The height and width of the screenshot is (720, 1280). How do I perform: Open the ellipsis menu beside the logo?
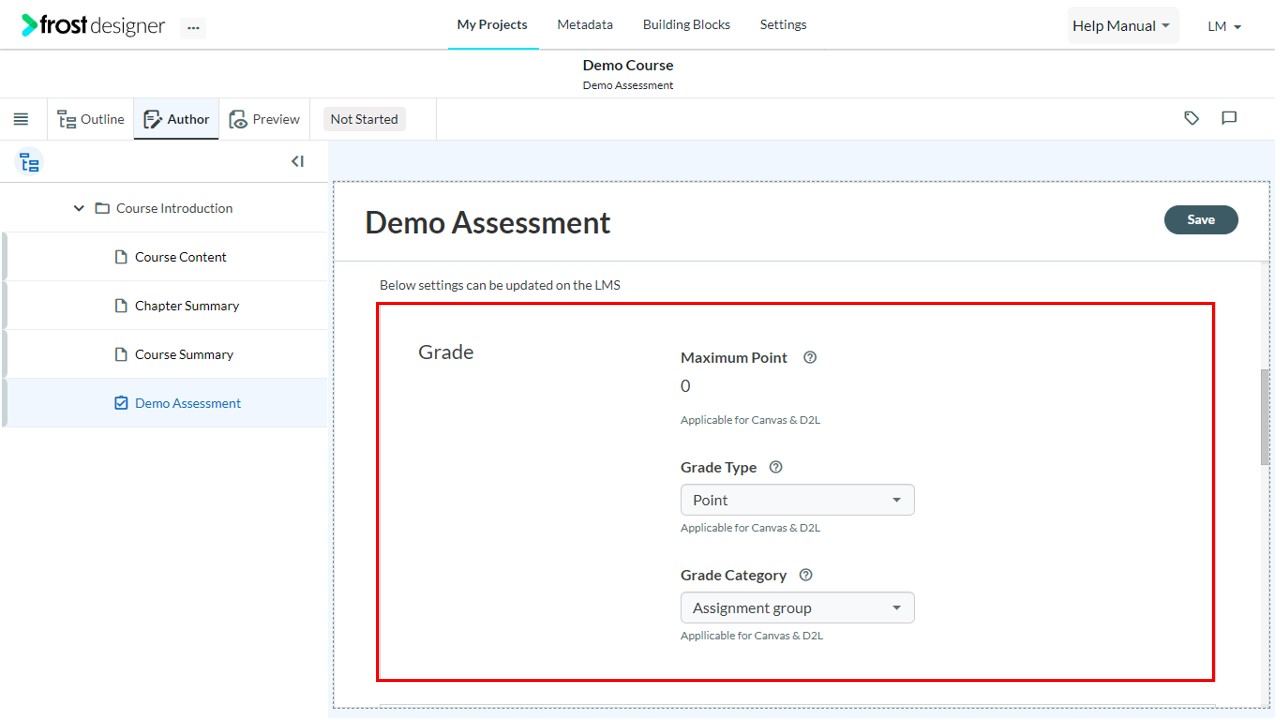click(193, 28)
